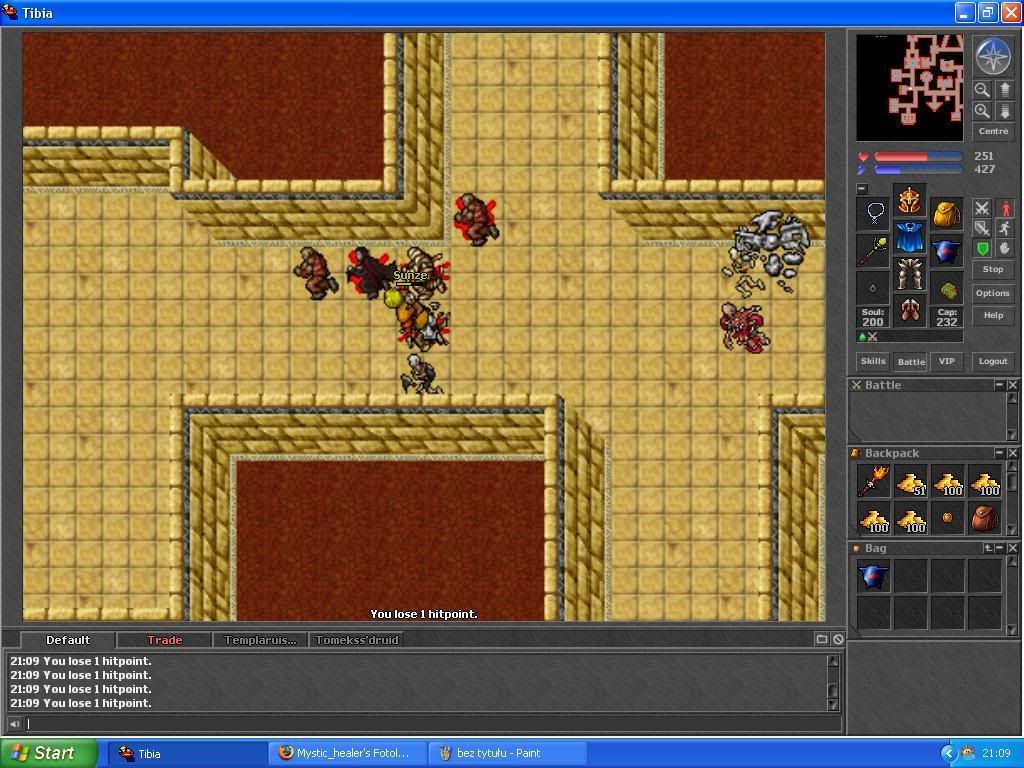Open the Windows Start menu
Image resolution: width=1024 pixels, height=768 pixels.
click(x=49, y=753)
